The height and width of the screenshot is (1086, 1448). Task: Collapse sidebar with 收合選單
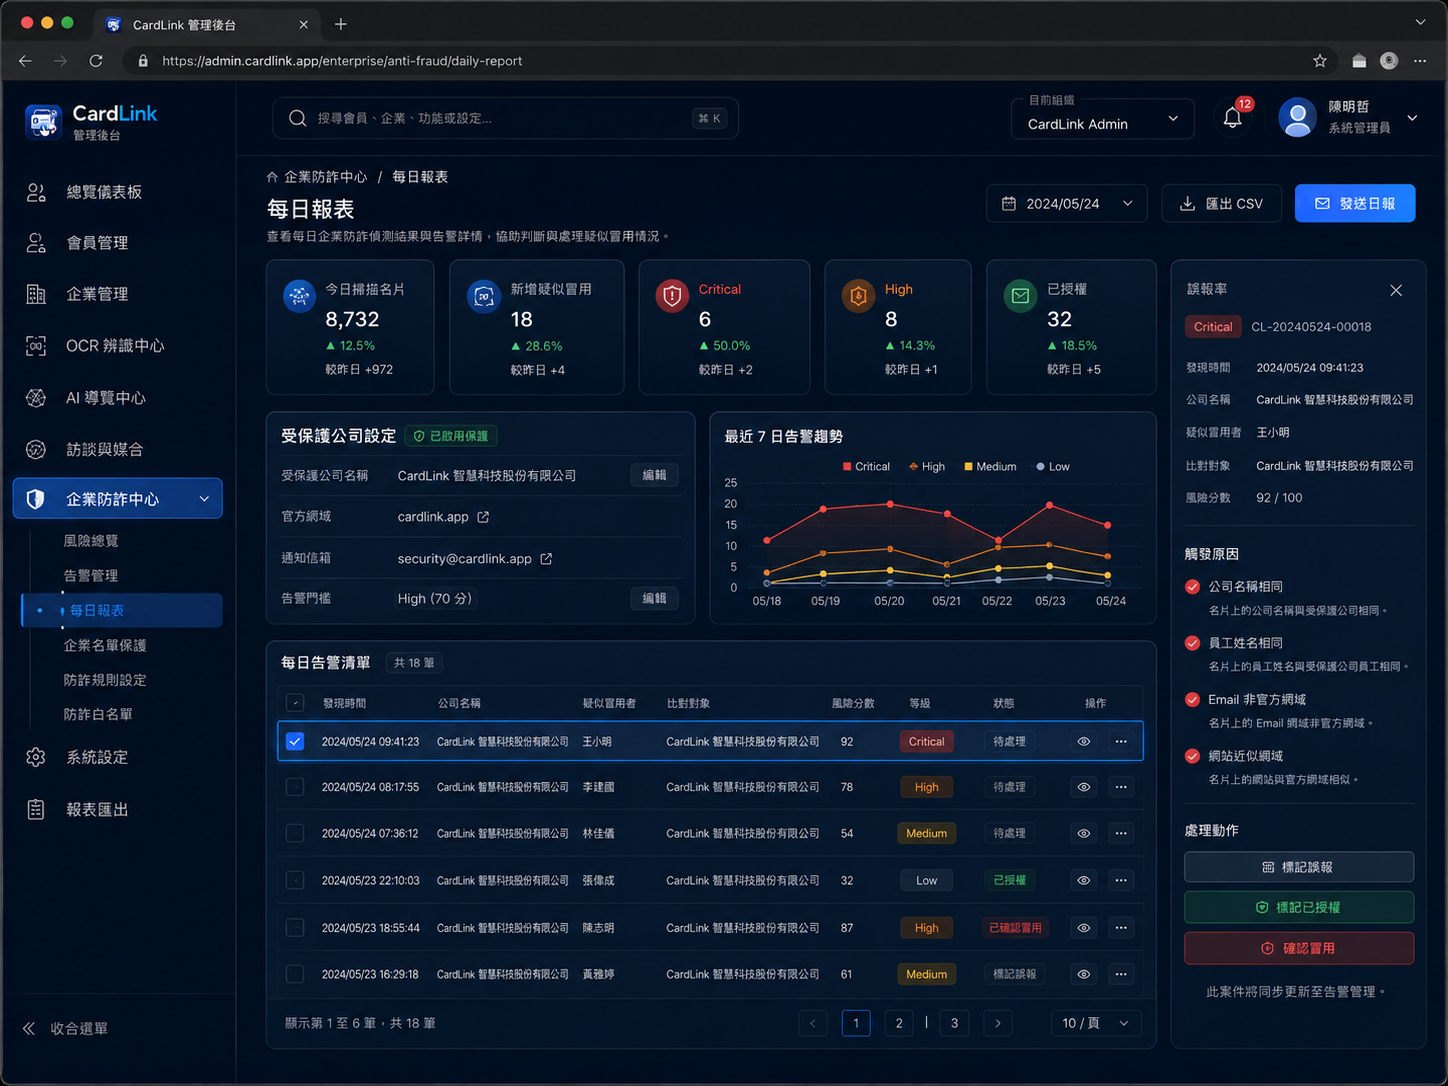[66, 1028]
